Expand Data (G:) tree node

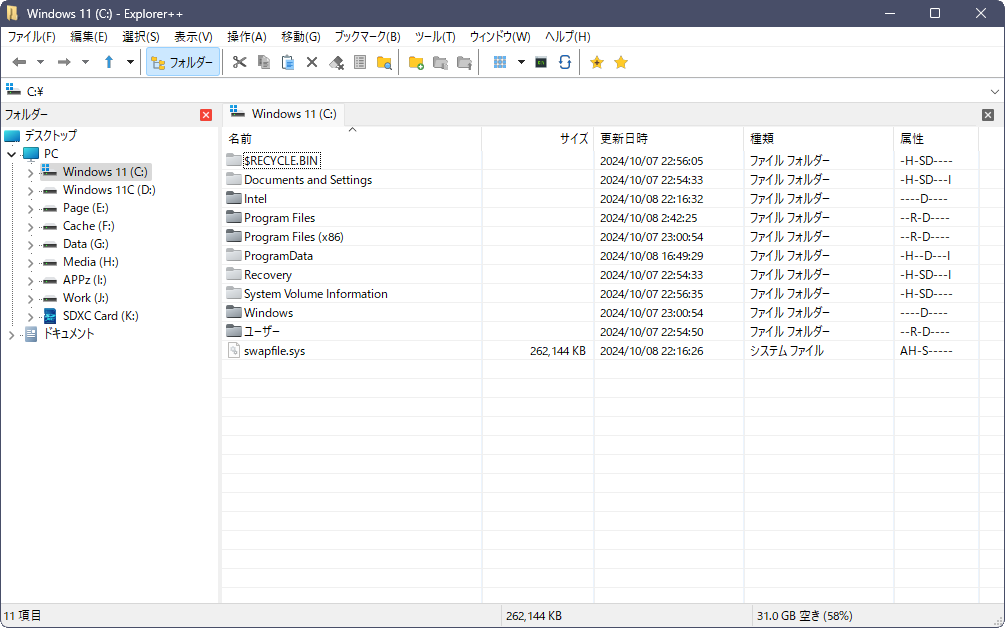point(30,244)
